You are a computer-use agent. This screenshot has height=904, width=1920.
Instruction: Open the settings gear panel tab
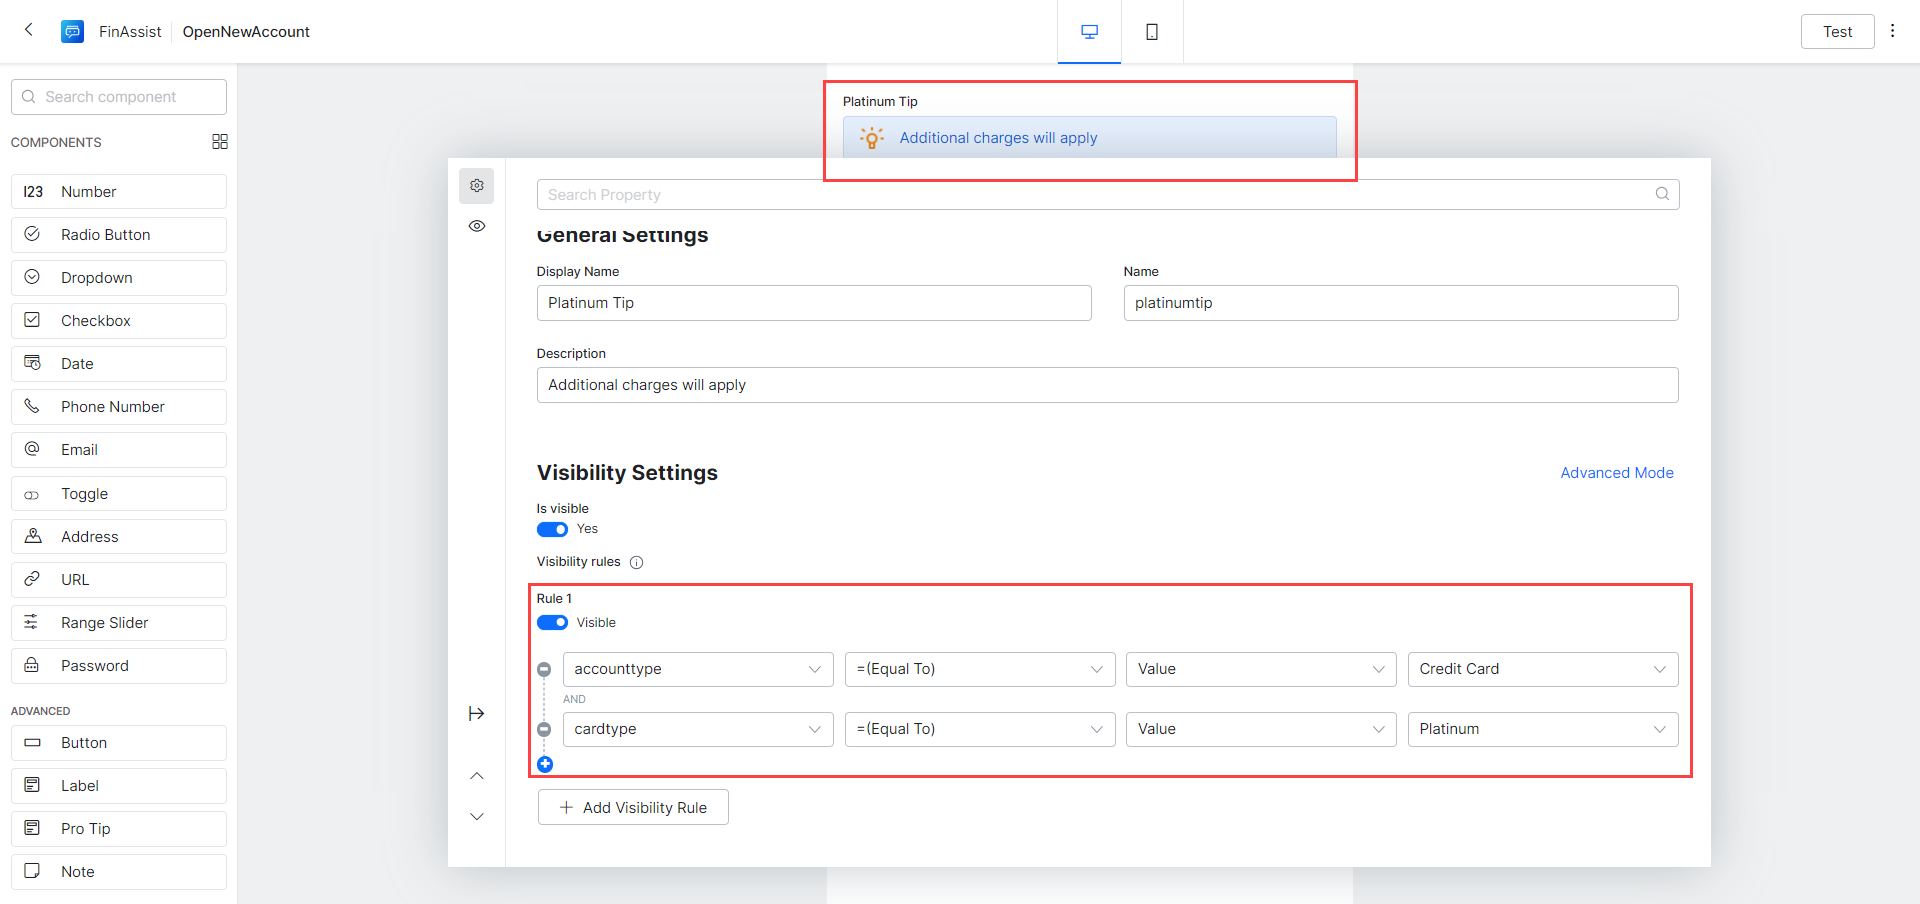click(x=477, y=186)
